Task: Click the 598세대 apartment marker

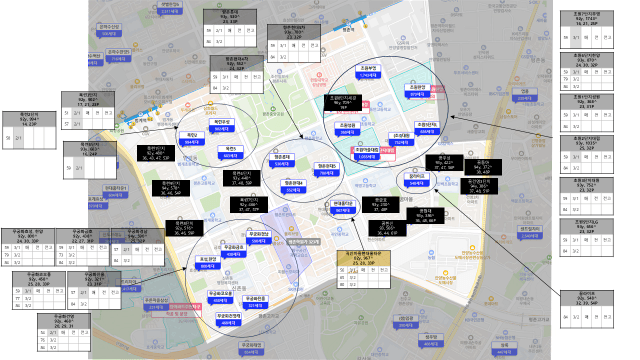Action: pos(259,238)
